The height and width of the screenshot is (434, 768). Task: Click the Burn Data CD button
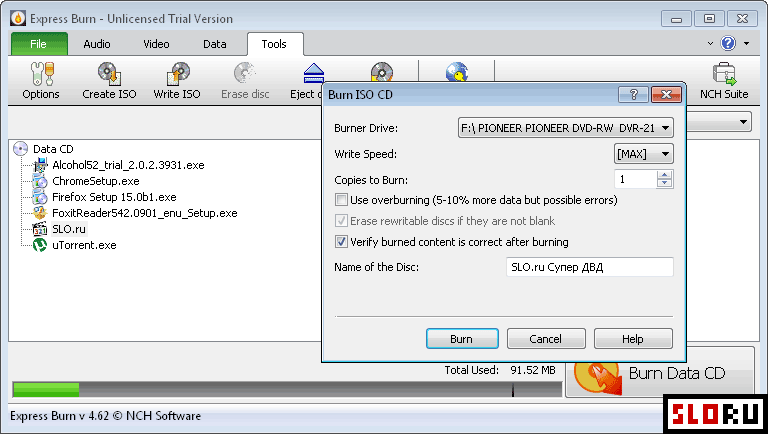pyautogui.click(x=660, y=373)
